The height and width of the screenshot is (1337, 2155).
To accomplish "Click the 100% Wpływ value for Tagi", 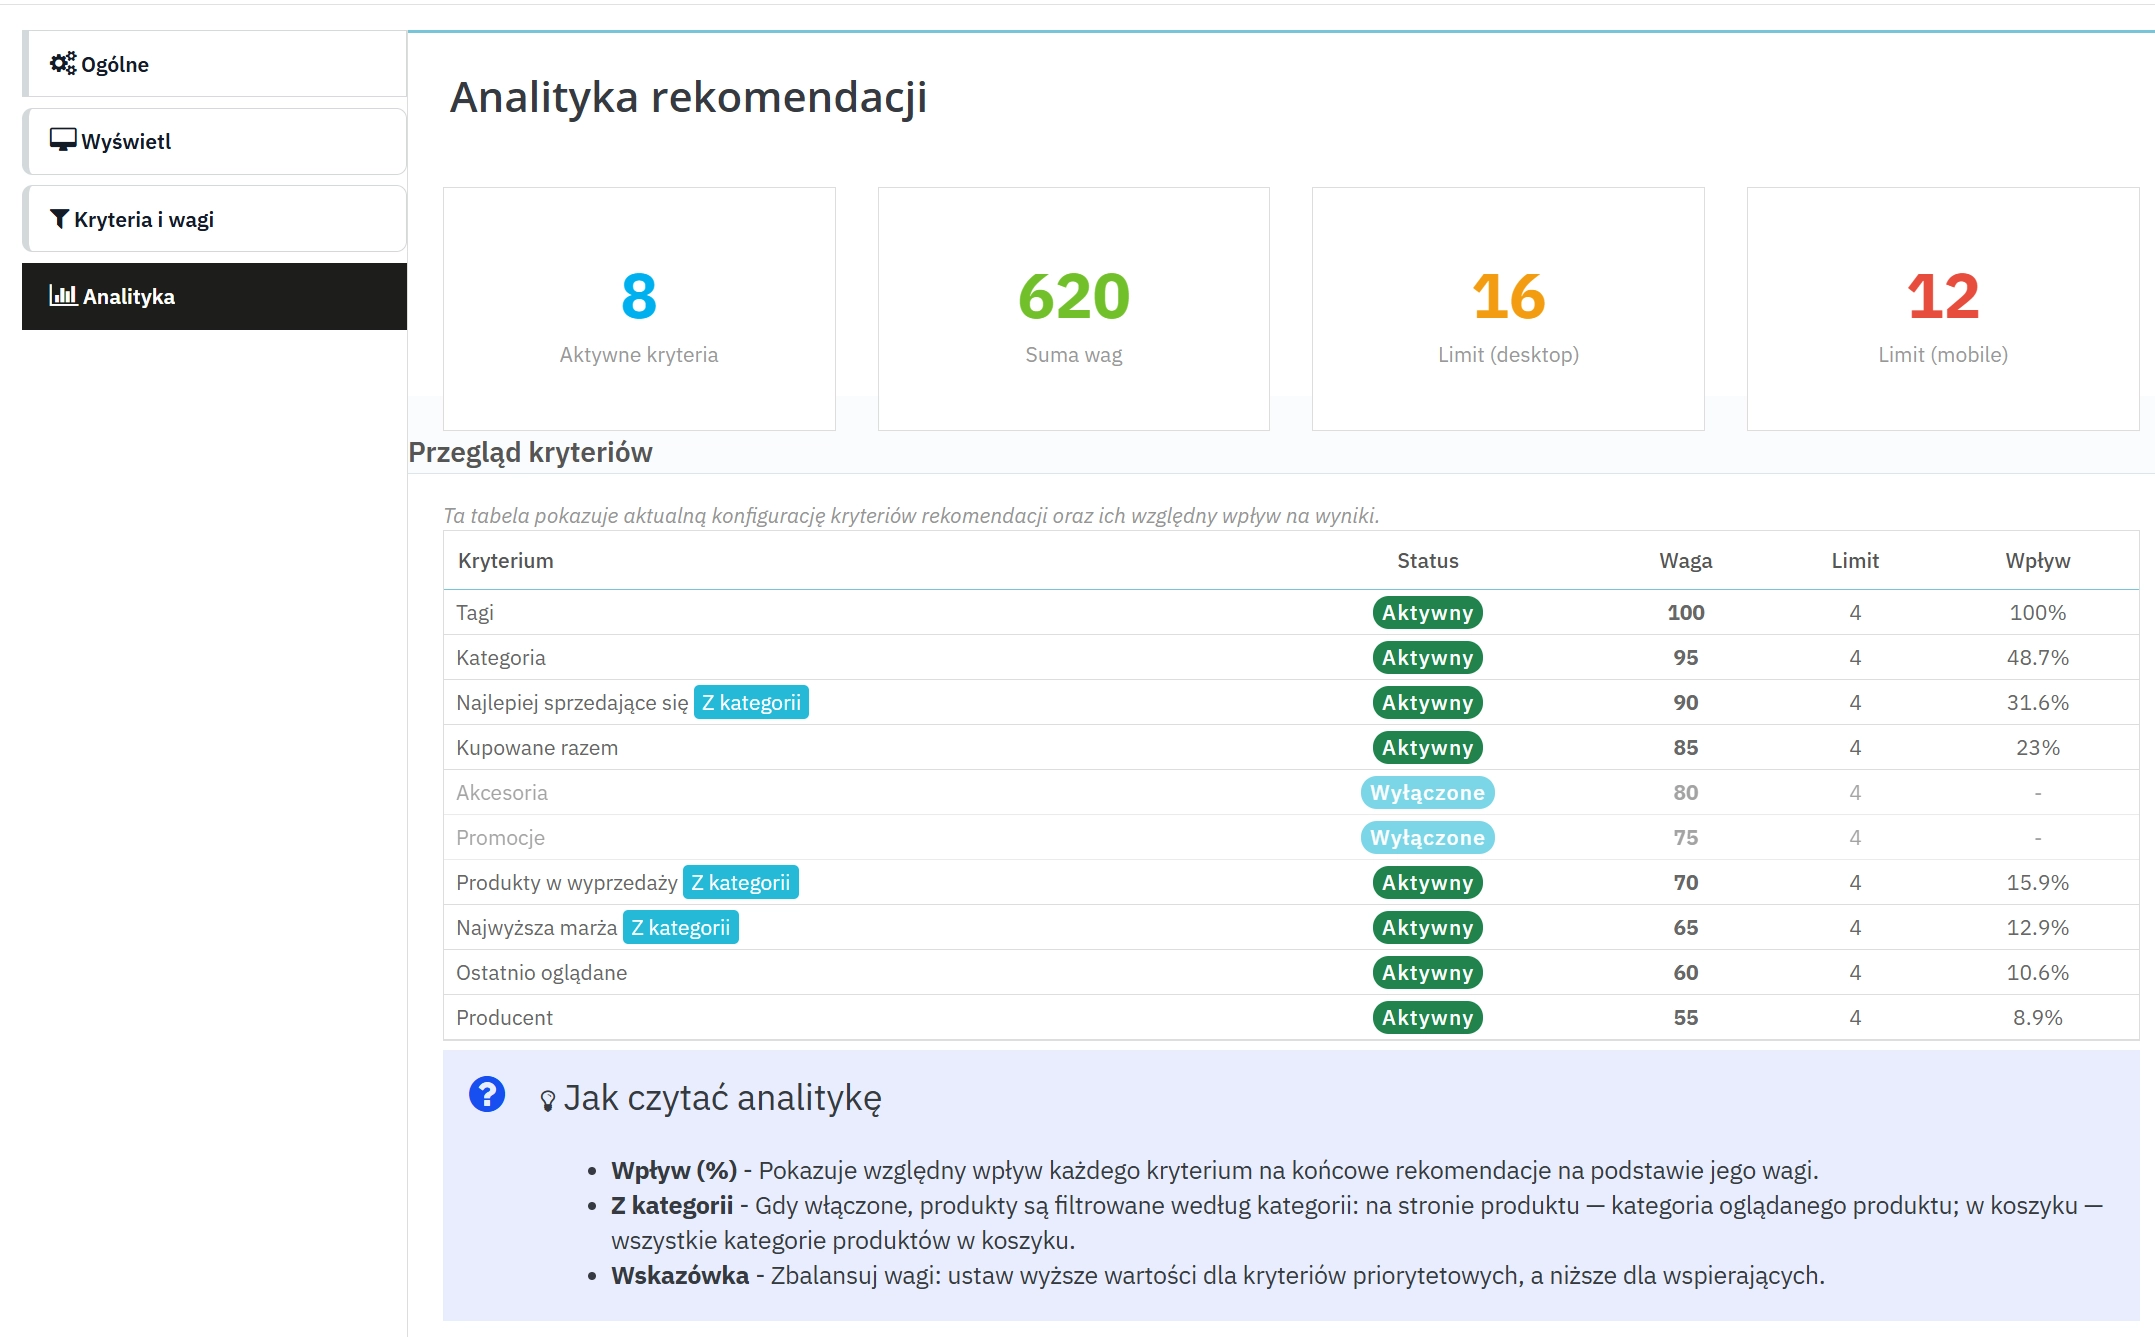I will click(x=2038, y=612).
